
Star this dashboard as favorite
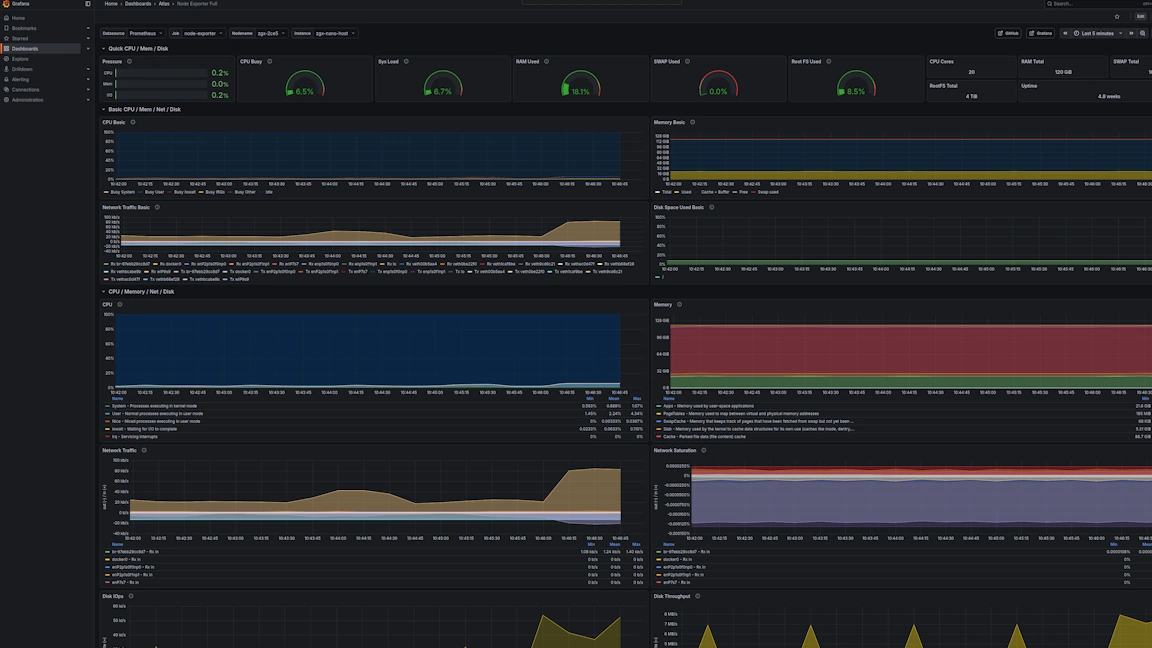[1117, 17]
